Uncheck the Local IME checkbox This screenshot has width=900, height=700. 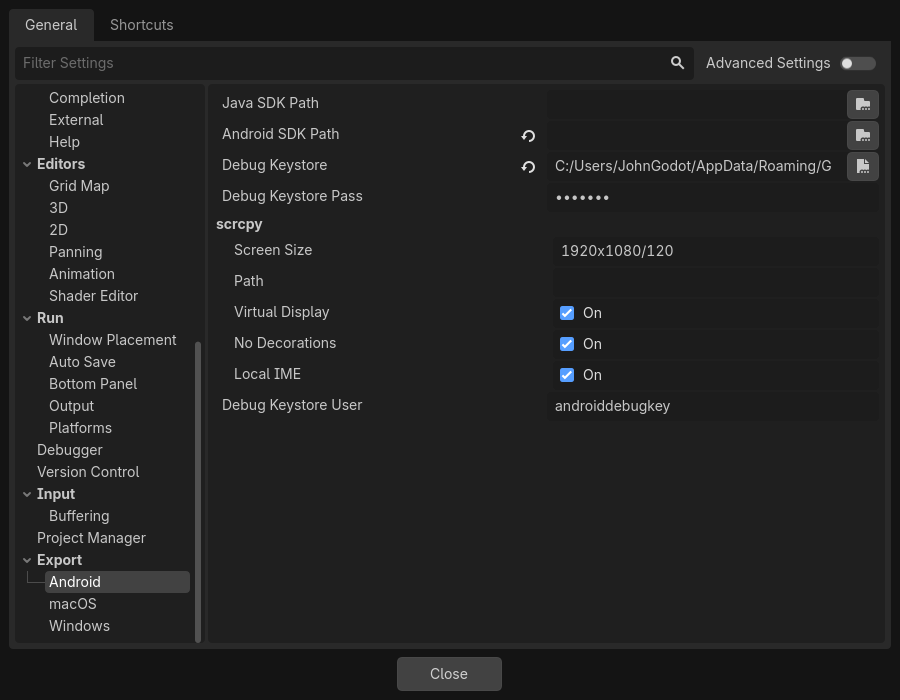[567, 375]
